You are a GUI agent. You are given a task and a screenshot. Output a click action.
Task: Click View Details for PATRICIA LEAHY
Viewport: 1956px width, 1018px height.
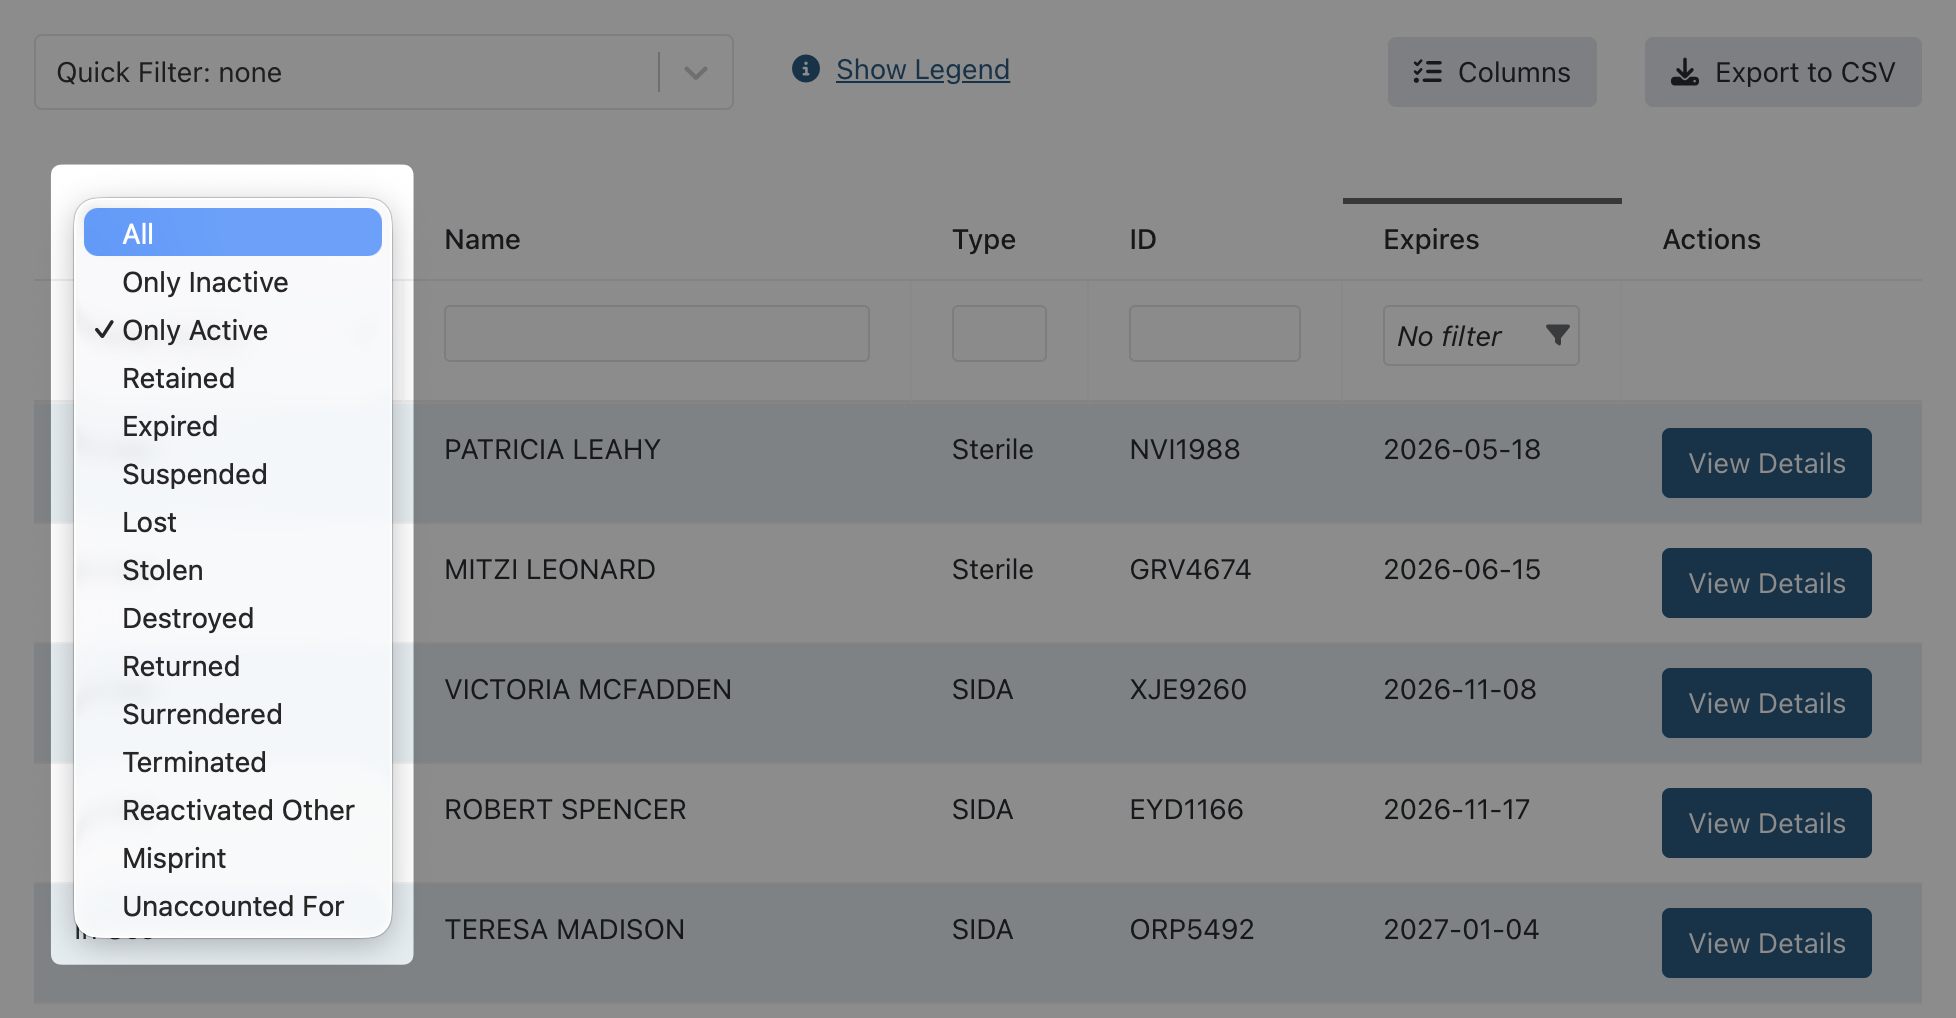1766,463
